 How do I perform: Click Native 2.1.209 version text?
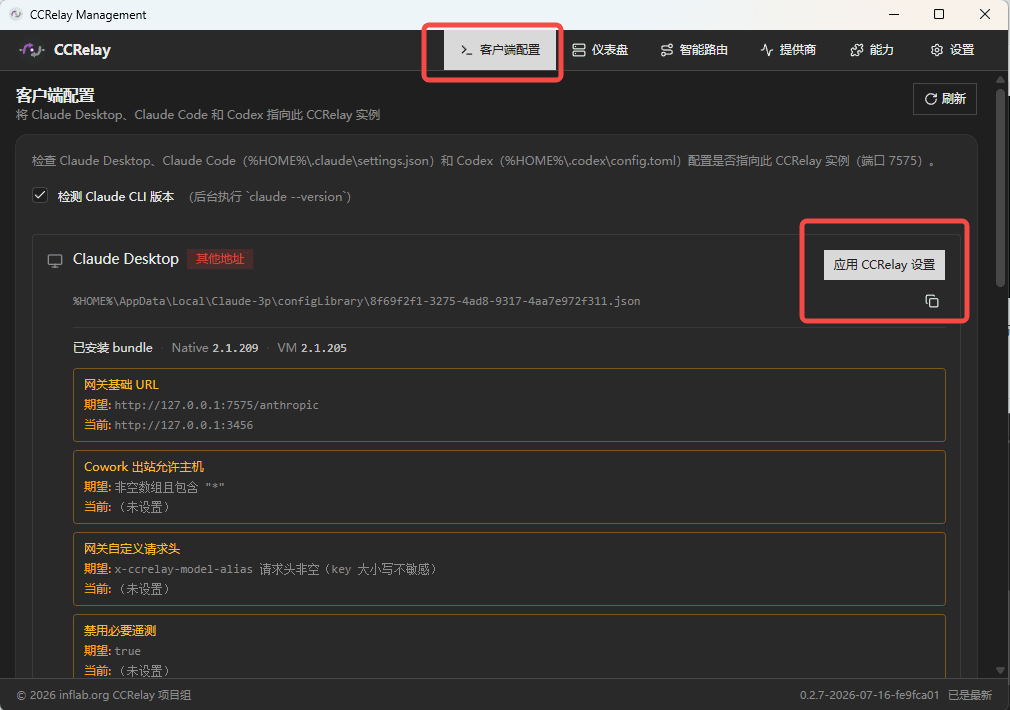tap(214, 348)
